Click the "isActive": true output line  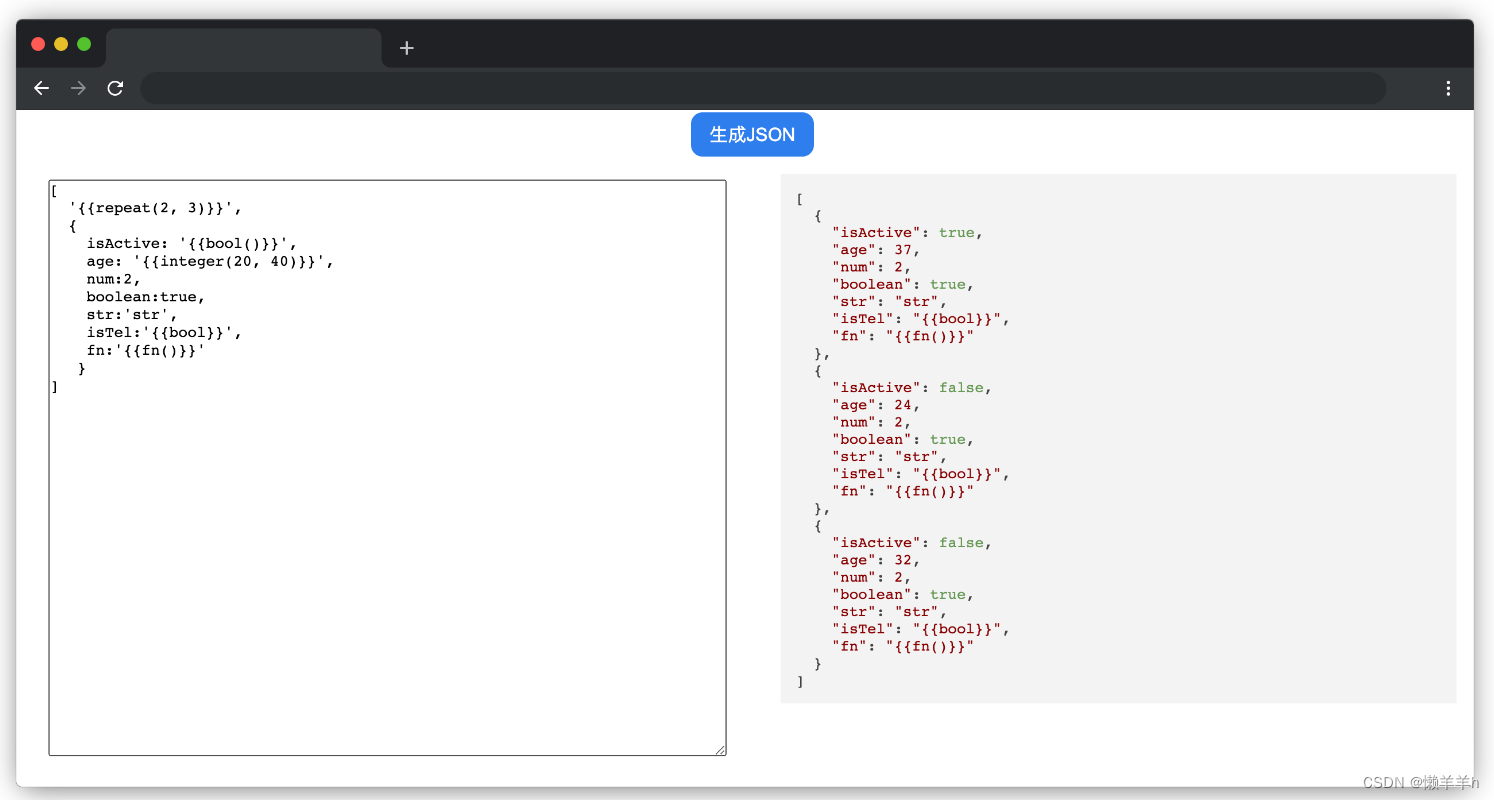click(x=908, y=232)
